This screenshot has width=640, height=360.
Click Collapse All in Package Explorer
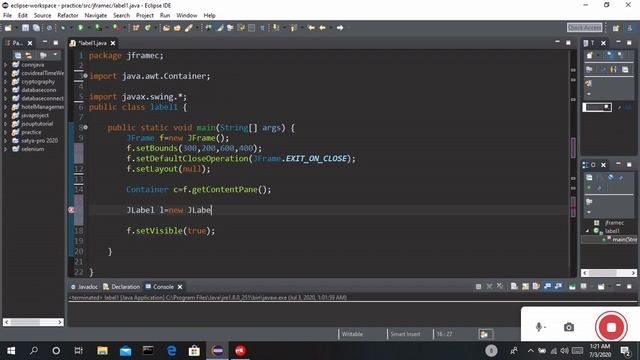click(x=18, y=55)
